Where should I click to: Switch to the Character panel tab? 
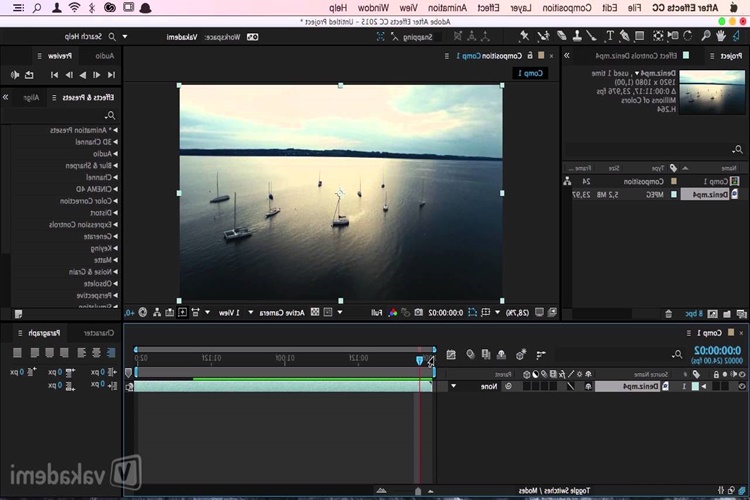coord(99,333)
